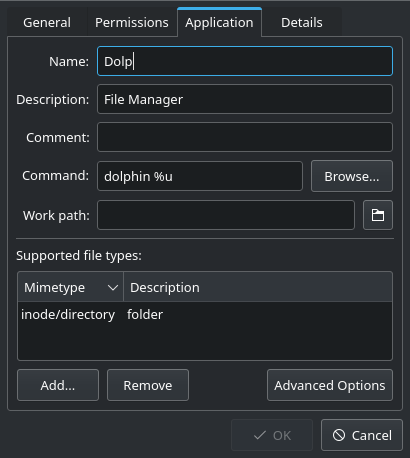Click into the Name text field
Image resolution: width=410 pixels, height=458 pixels.
(x=245, y=61)
